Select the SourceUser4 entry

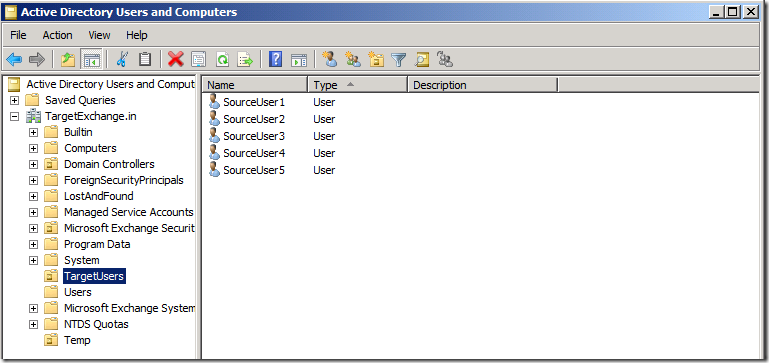254,153
